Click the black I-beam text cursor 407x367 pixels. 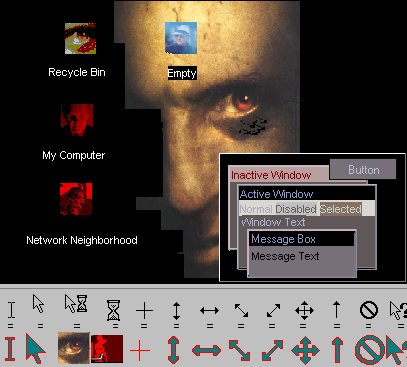click(x=11, y=310)
